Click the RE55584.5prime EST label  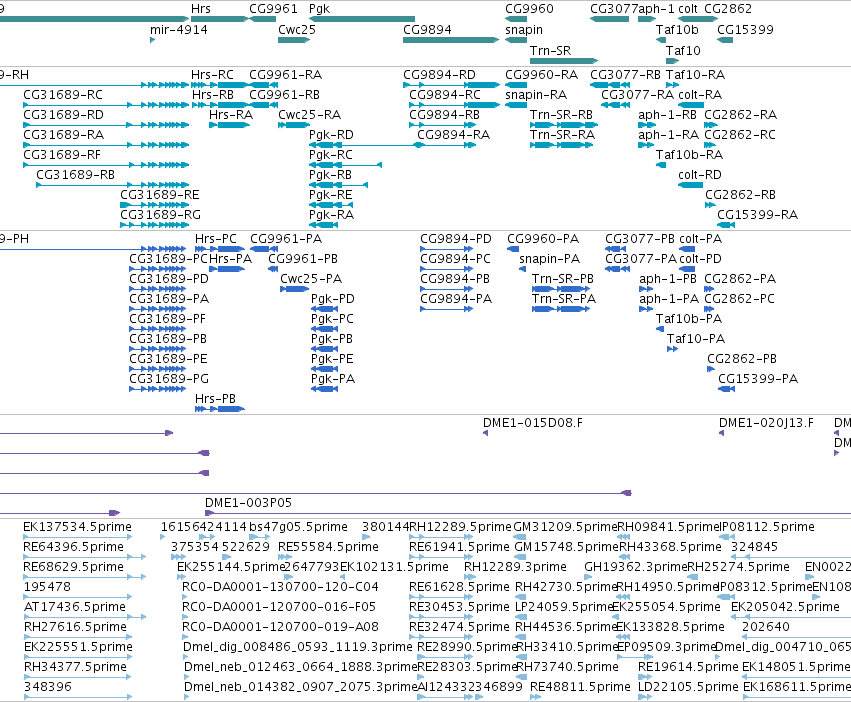328,546
